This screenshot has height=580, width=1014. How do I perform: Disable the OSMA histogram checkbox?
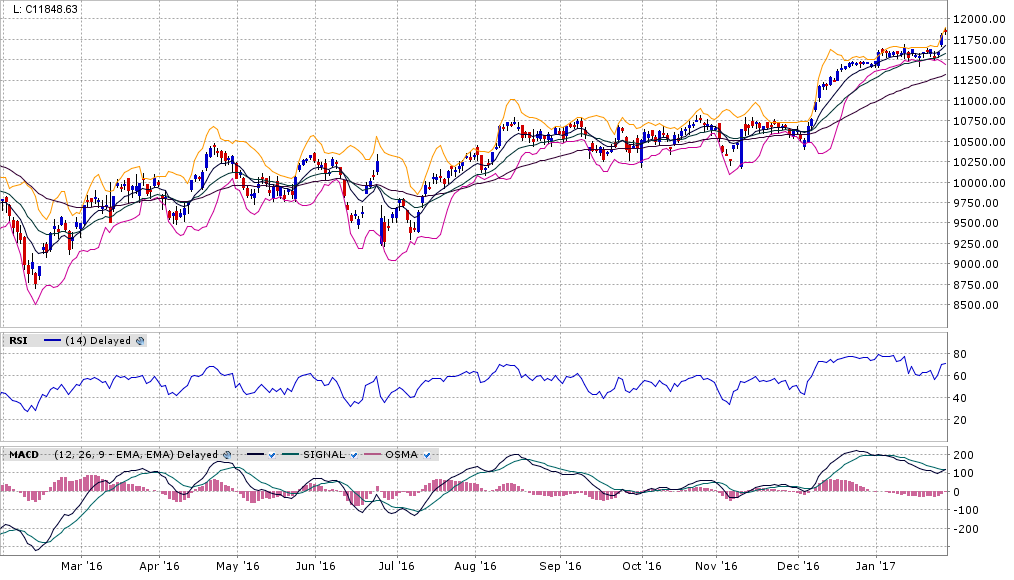[x=427, y=455]
